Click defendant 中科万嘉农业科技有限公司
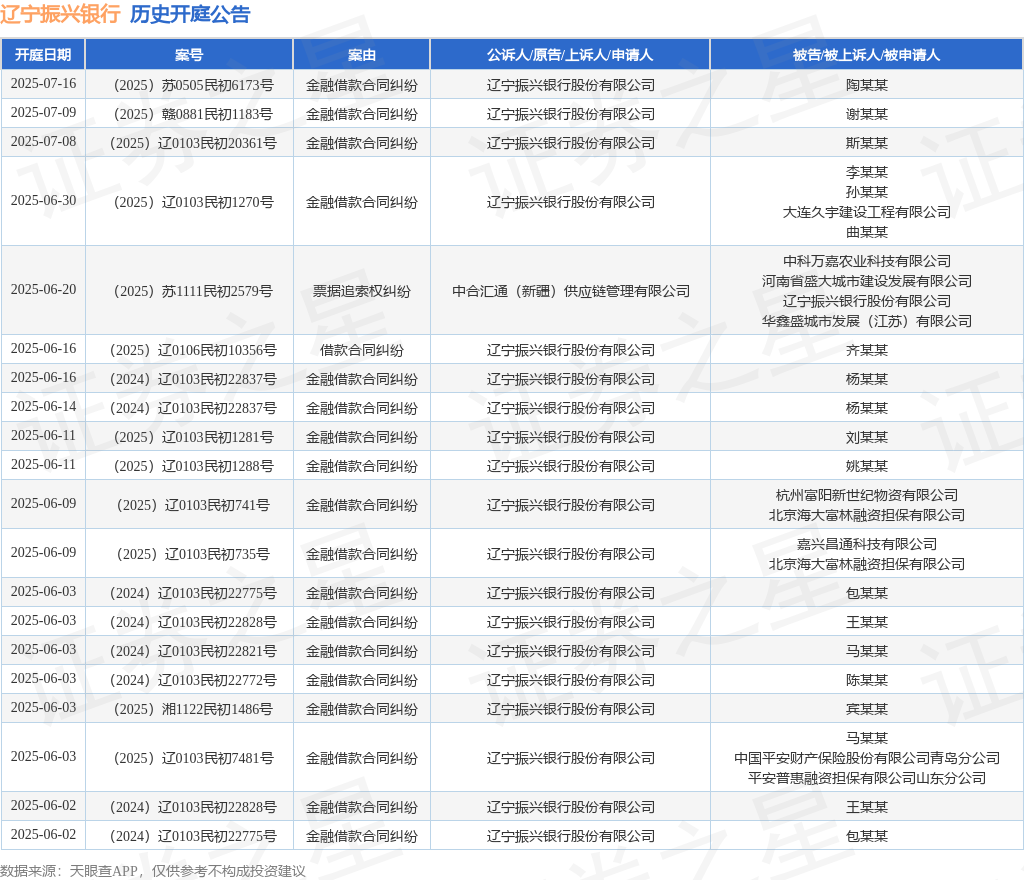This screenshot has width=1024, height=880. click(867, 261)
